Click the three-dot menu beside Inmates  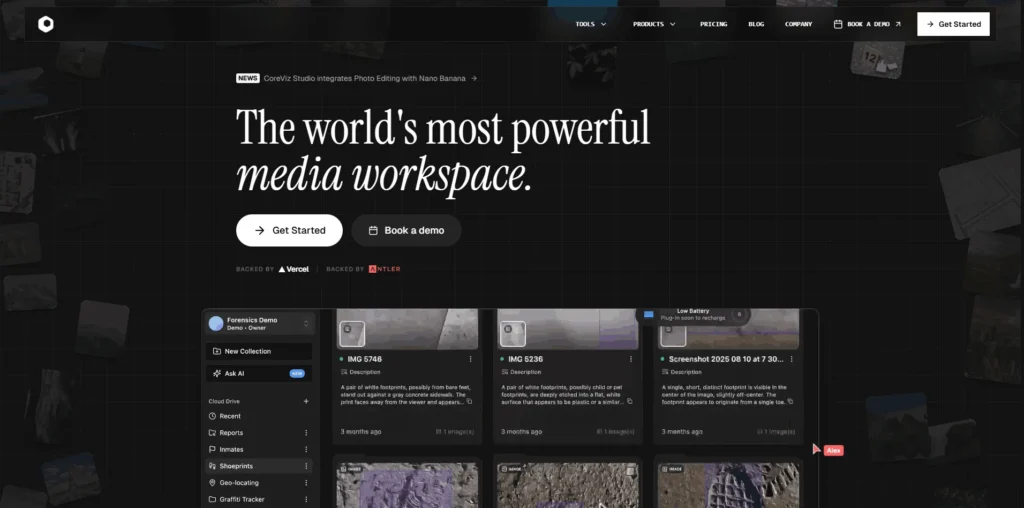click(306, 450)
